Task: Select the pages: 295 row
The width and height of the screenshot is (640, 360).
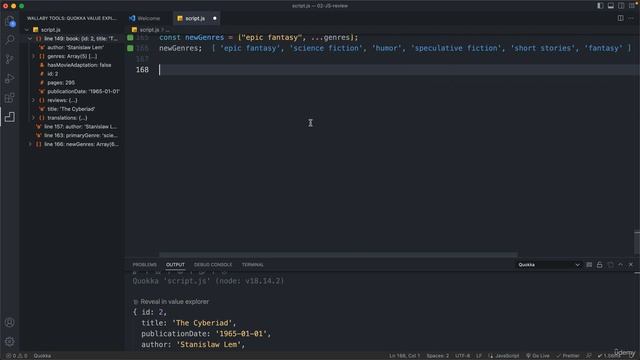Action: [x=72, y=82]
